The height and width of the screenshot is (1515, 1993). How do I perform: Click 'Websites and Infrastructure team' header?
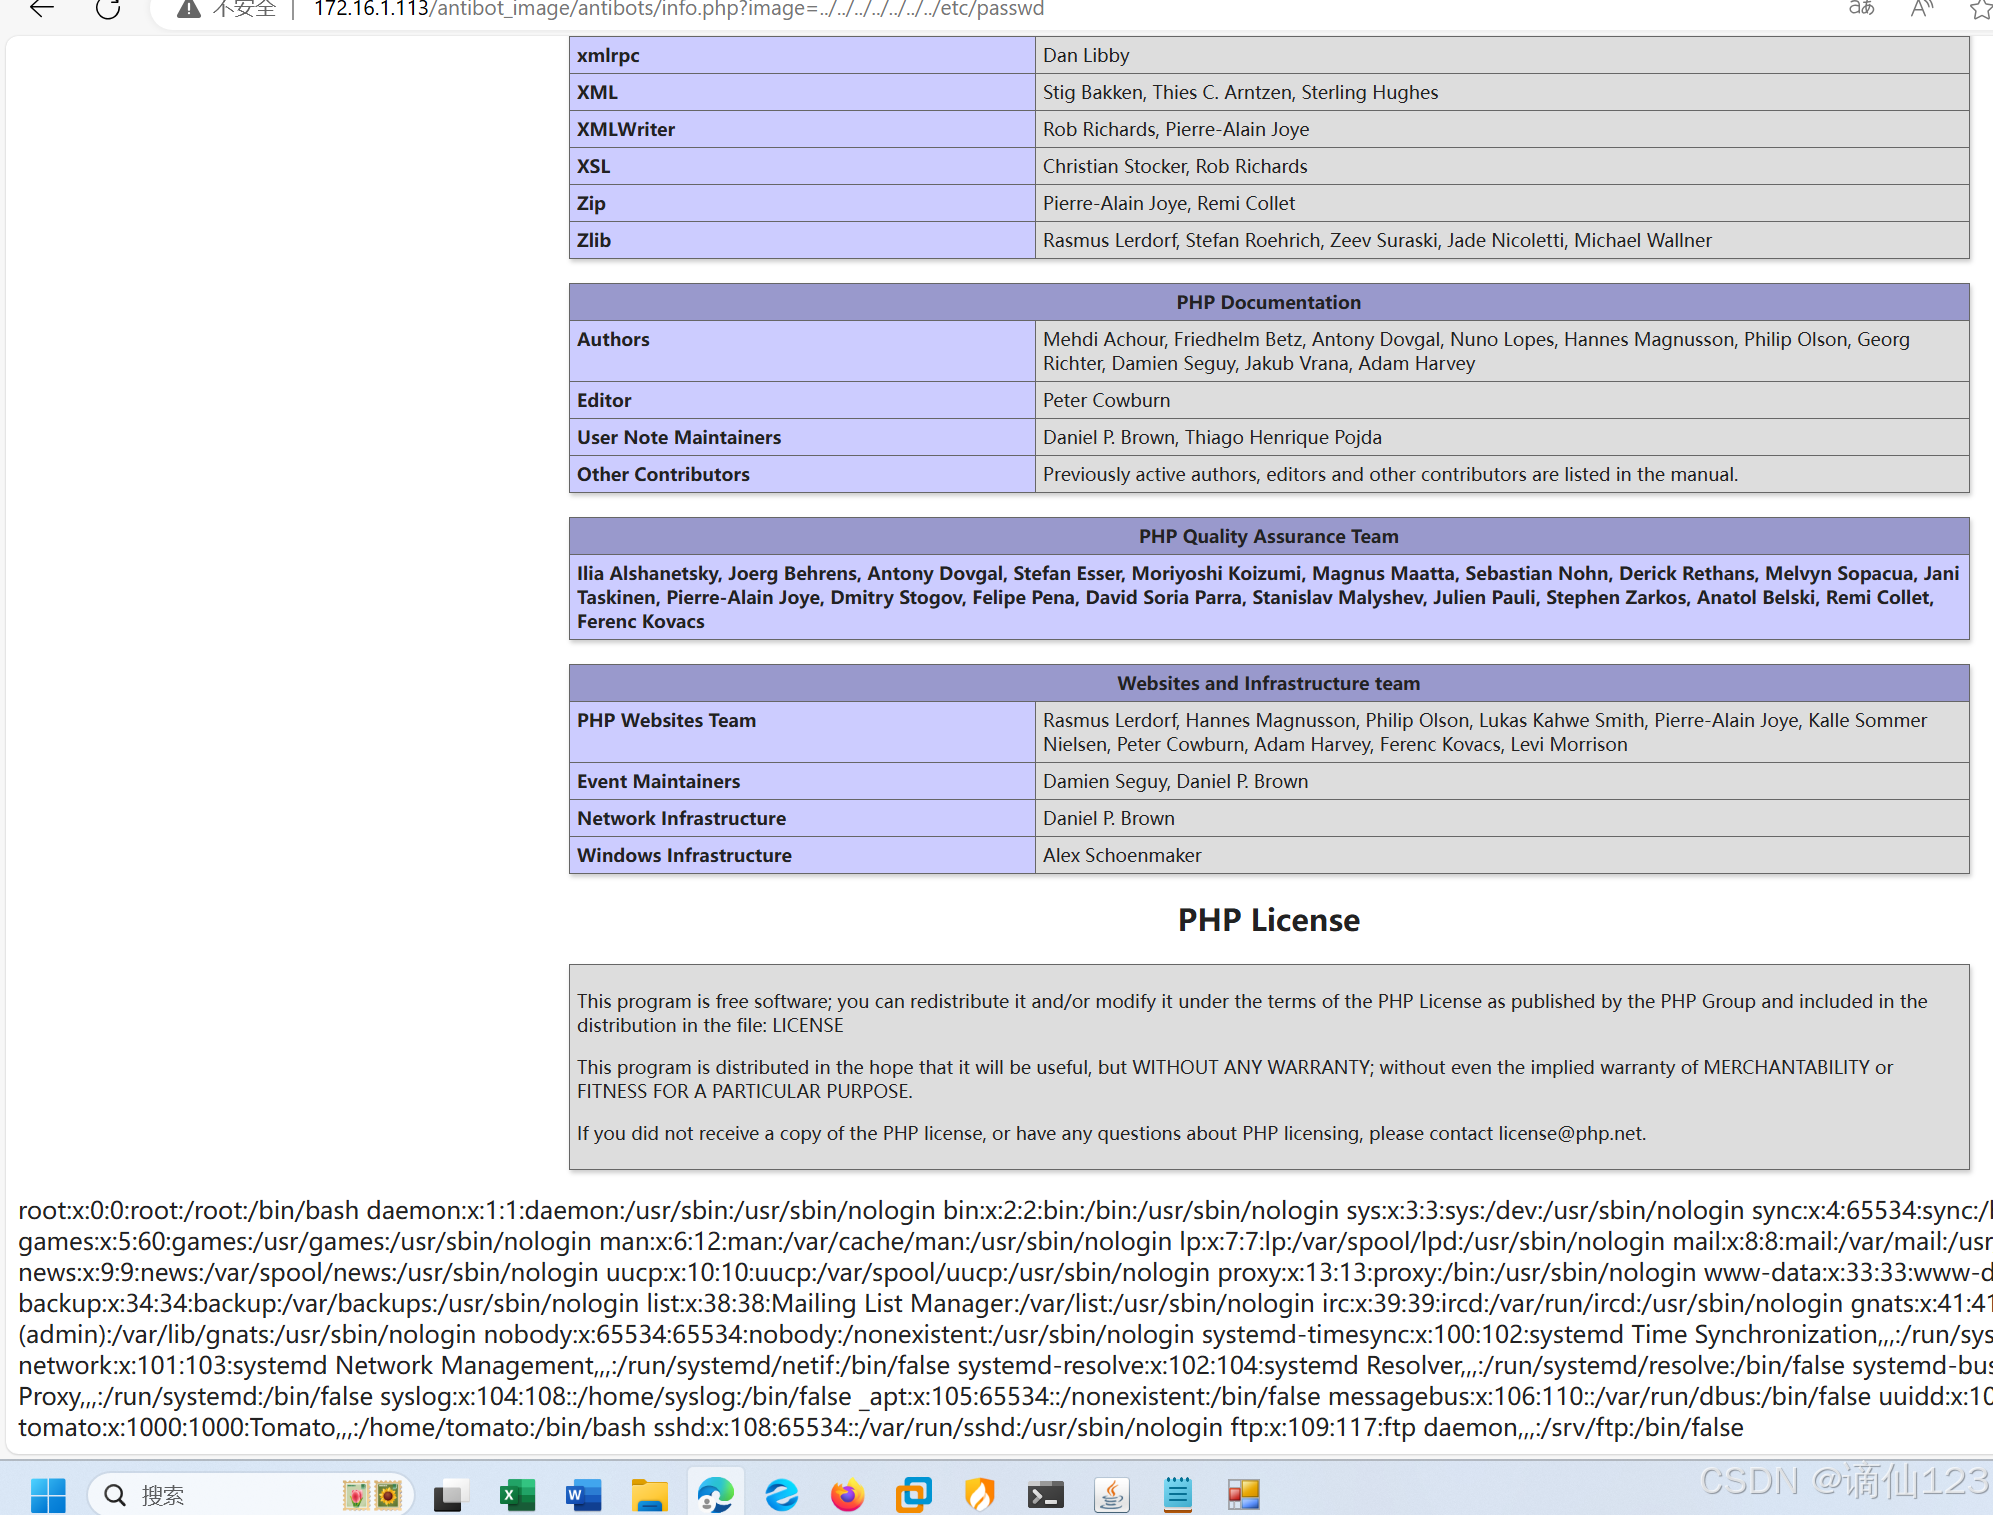click(x=1269, y=683)
